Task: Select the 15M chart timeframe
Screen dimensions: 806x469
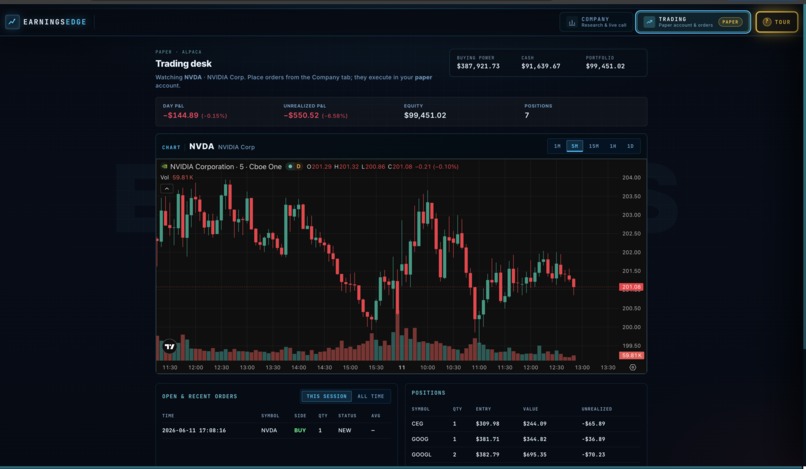Action: pos(594,147)
